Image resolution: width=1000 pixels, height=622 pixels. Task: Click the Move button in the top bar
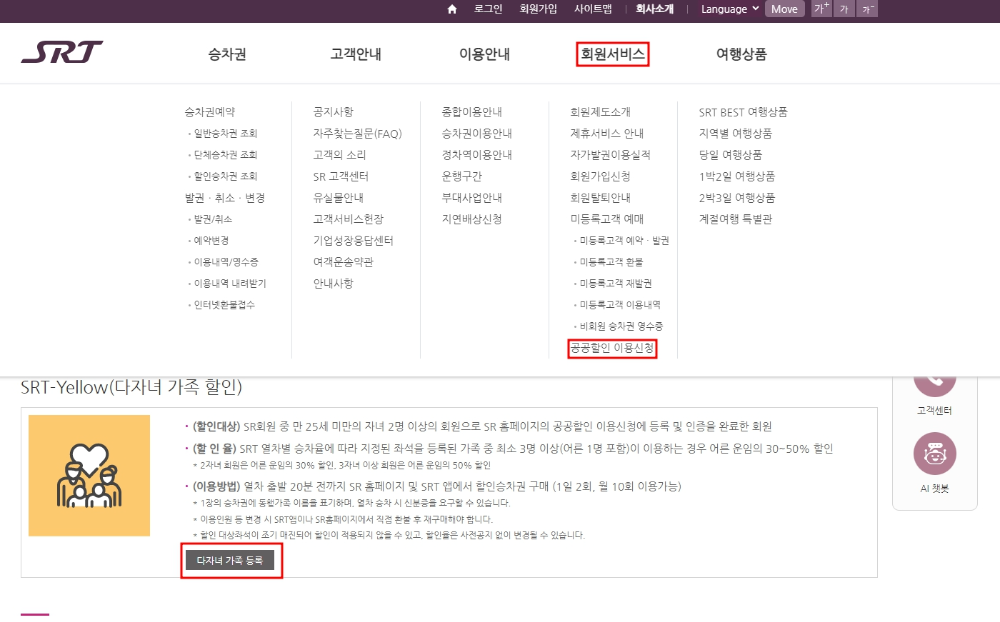coord(784,9)
